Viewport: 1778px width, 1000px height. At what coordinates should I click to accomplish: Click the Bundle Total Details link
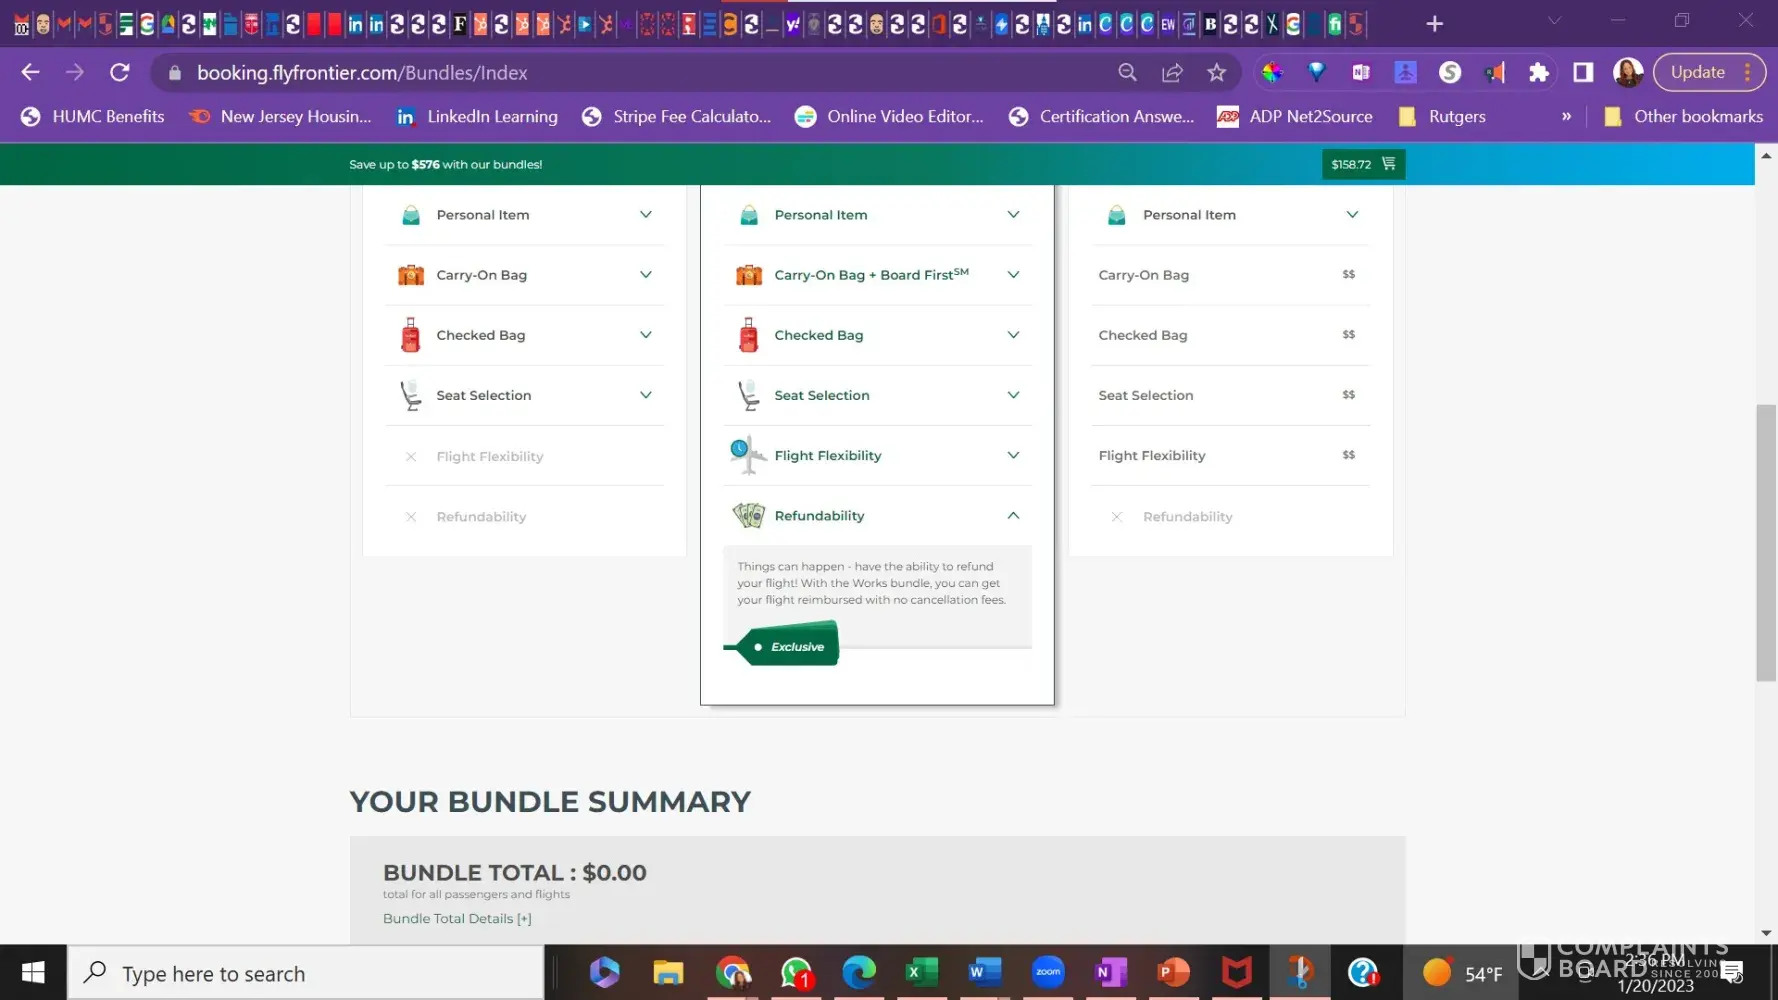(457, 918)
